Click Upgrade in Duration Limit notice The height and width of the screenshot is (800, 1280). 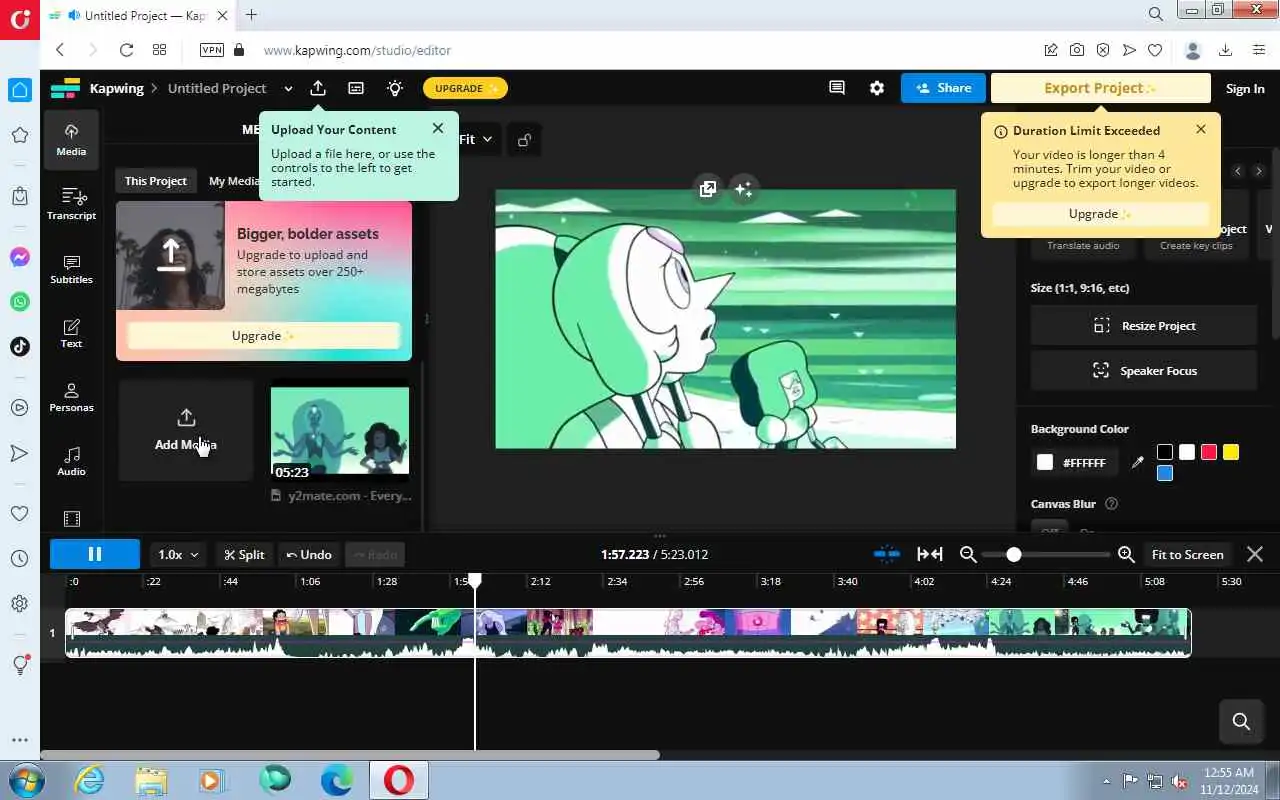point(1099,214)
